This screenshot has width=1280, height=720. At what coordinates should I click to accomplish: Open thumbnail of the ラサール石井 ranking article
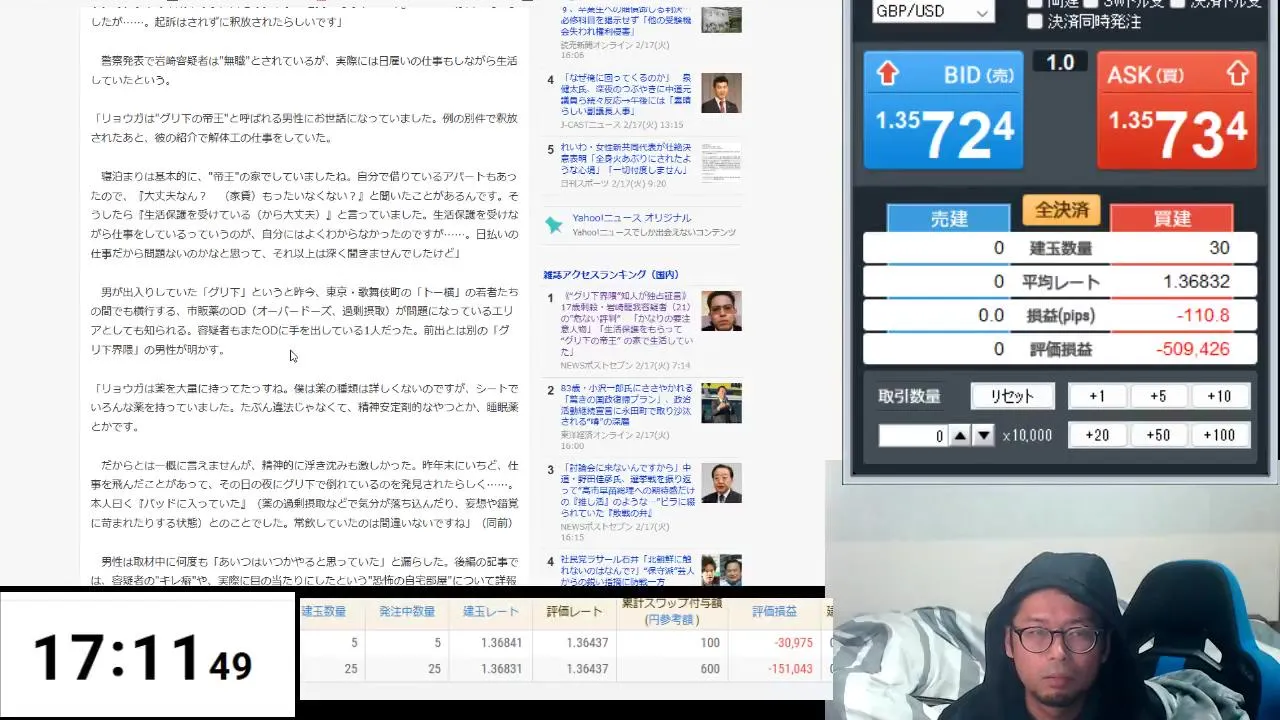click(x=721, y=570)
